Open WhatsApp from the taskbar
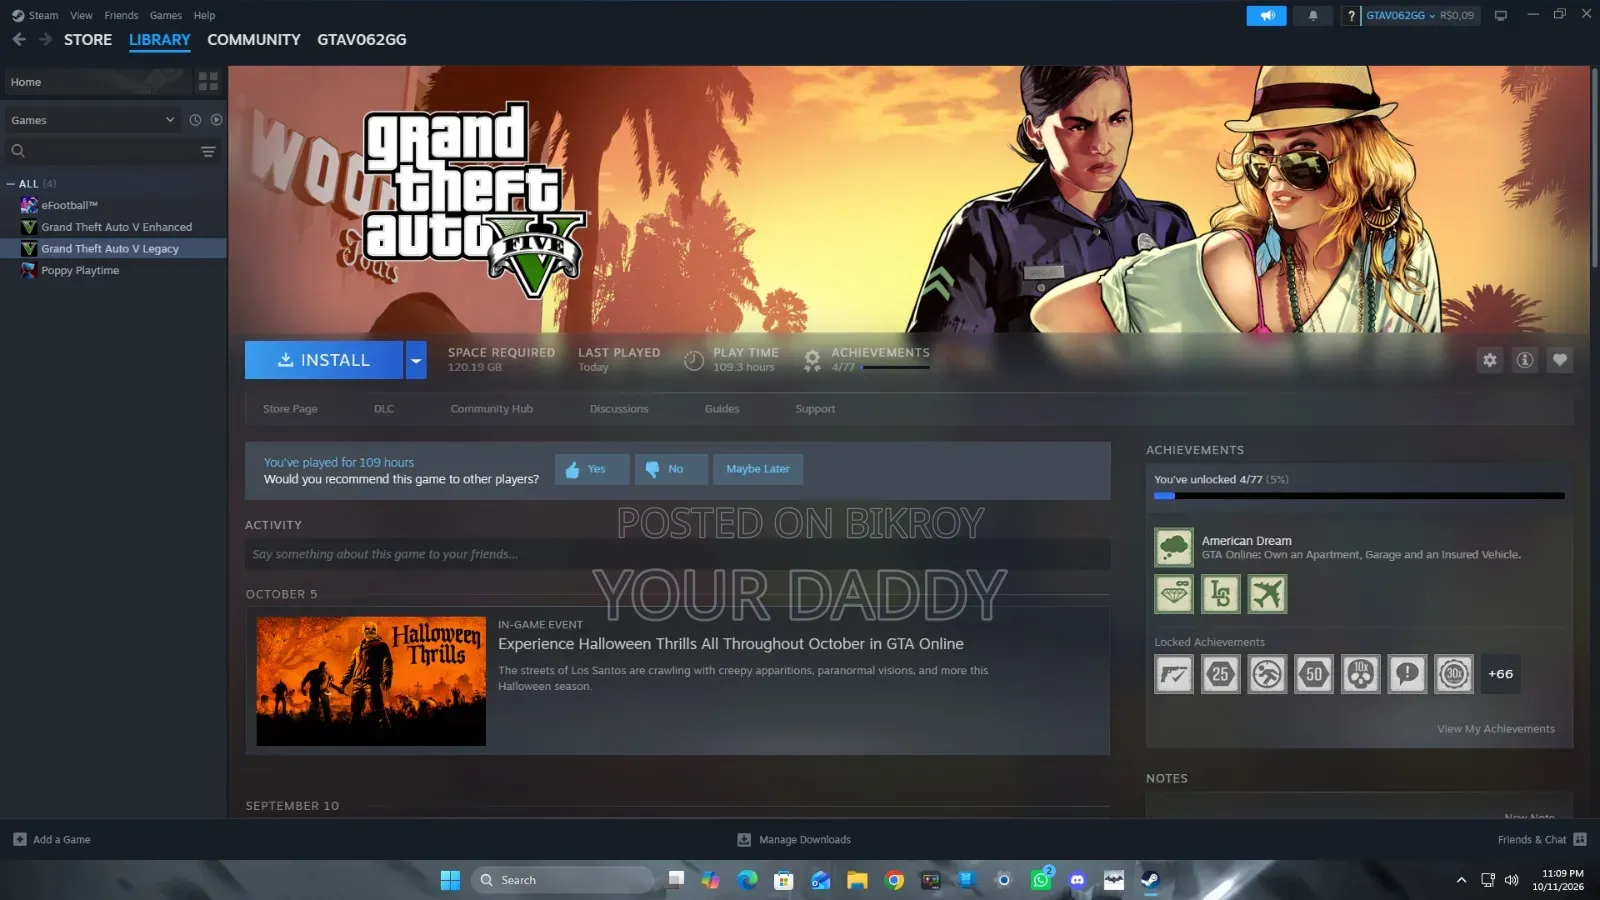 (x=1041, y=880)
